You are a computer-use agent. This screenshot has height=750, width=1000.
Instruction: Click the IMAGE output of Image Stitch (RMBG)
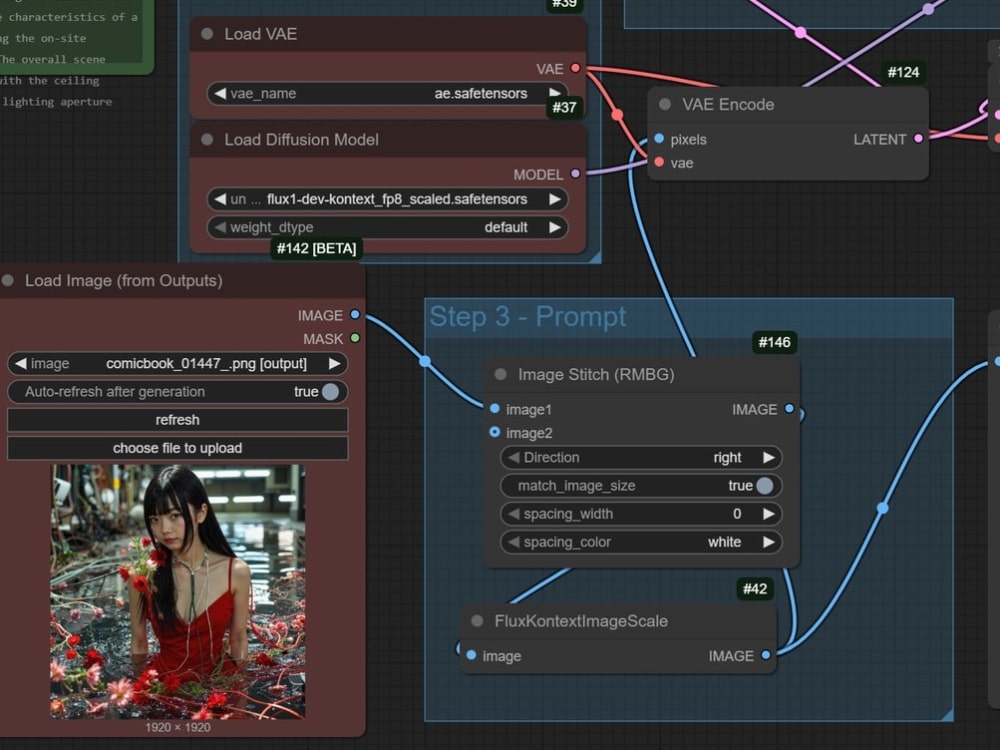click(x=789, y=409)
